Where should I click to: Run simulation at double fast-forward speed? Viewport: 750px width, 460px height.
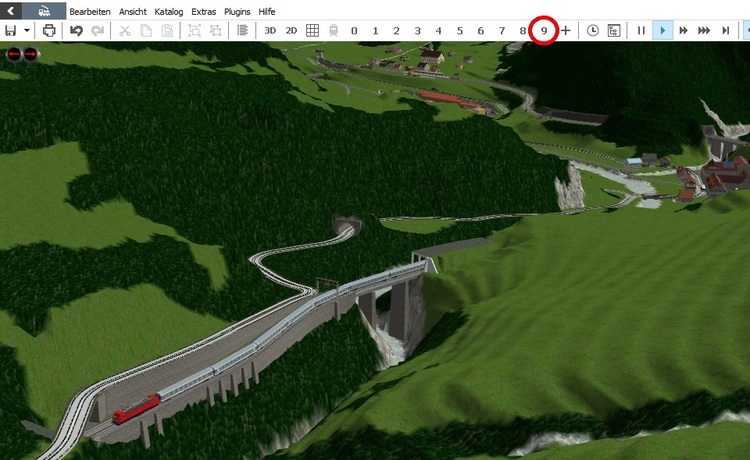coord(683,31)
